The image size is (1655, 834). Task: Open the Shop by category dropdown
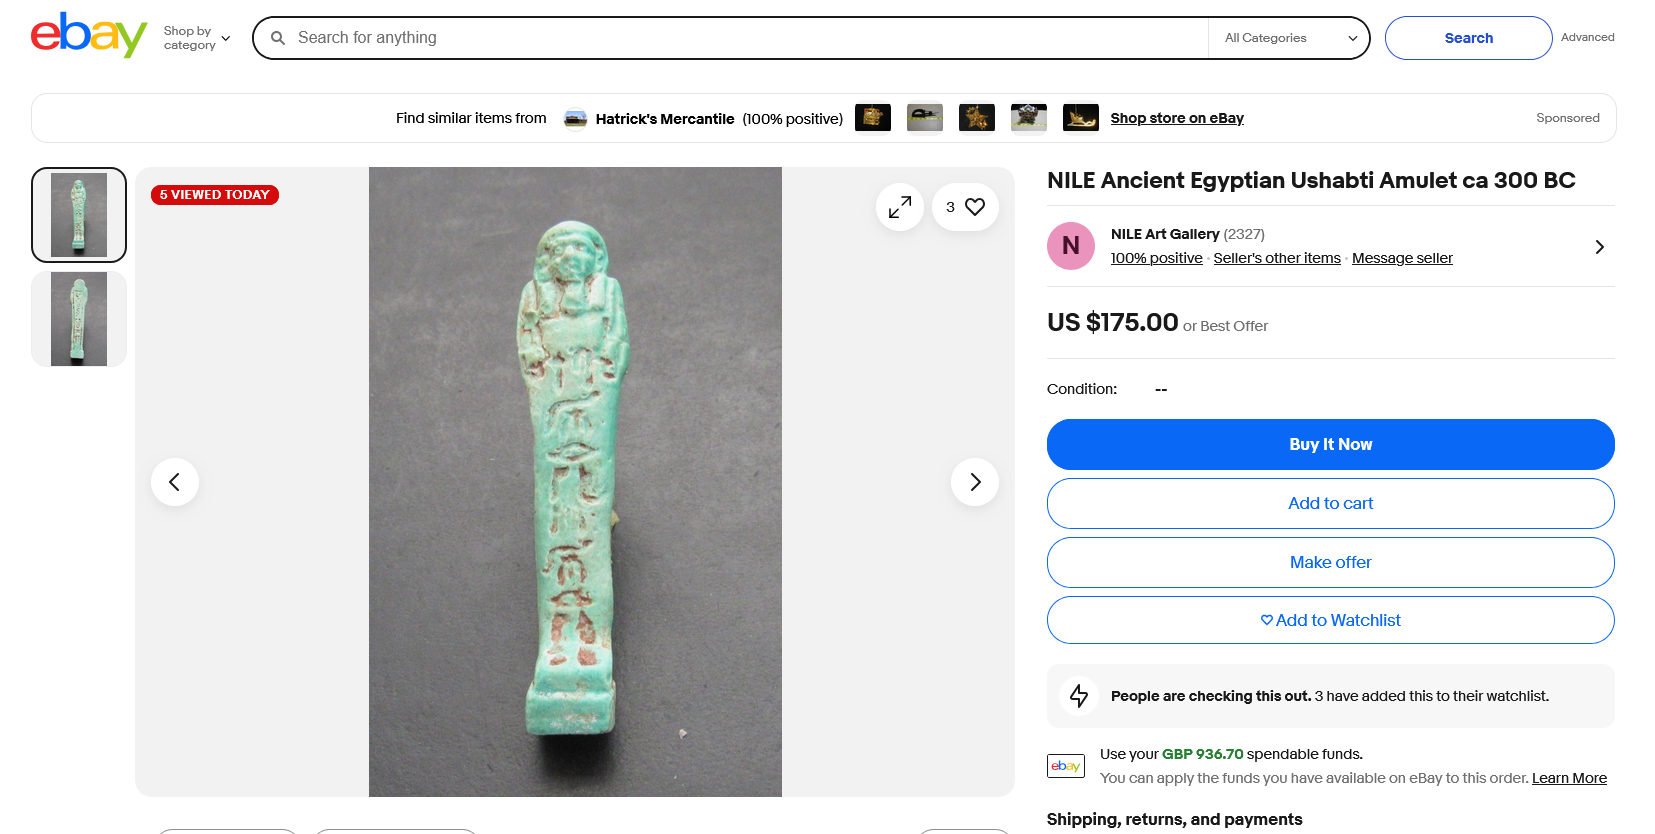(x=197, y=38)
